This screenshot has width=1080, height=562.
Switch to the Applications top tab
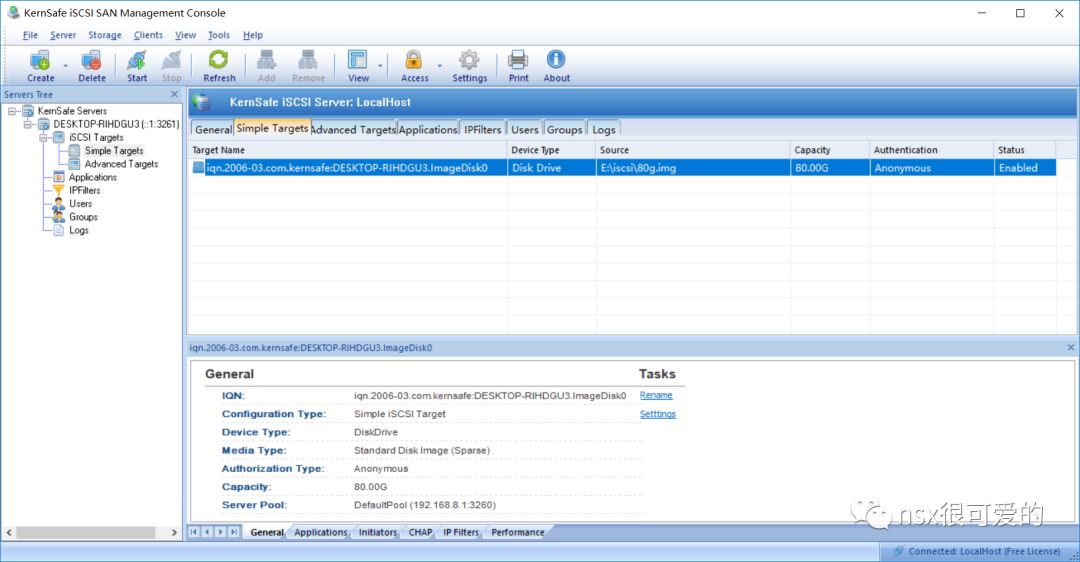click(x=428, y=129)
